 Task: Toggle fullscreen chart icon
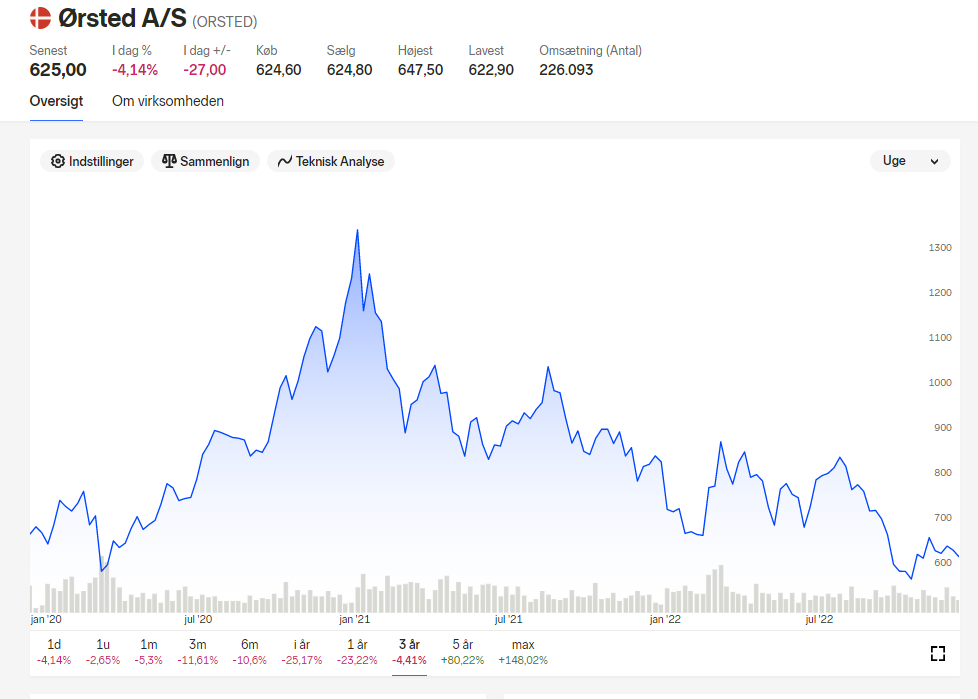pyautogui.click(x=937, y=653)
